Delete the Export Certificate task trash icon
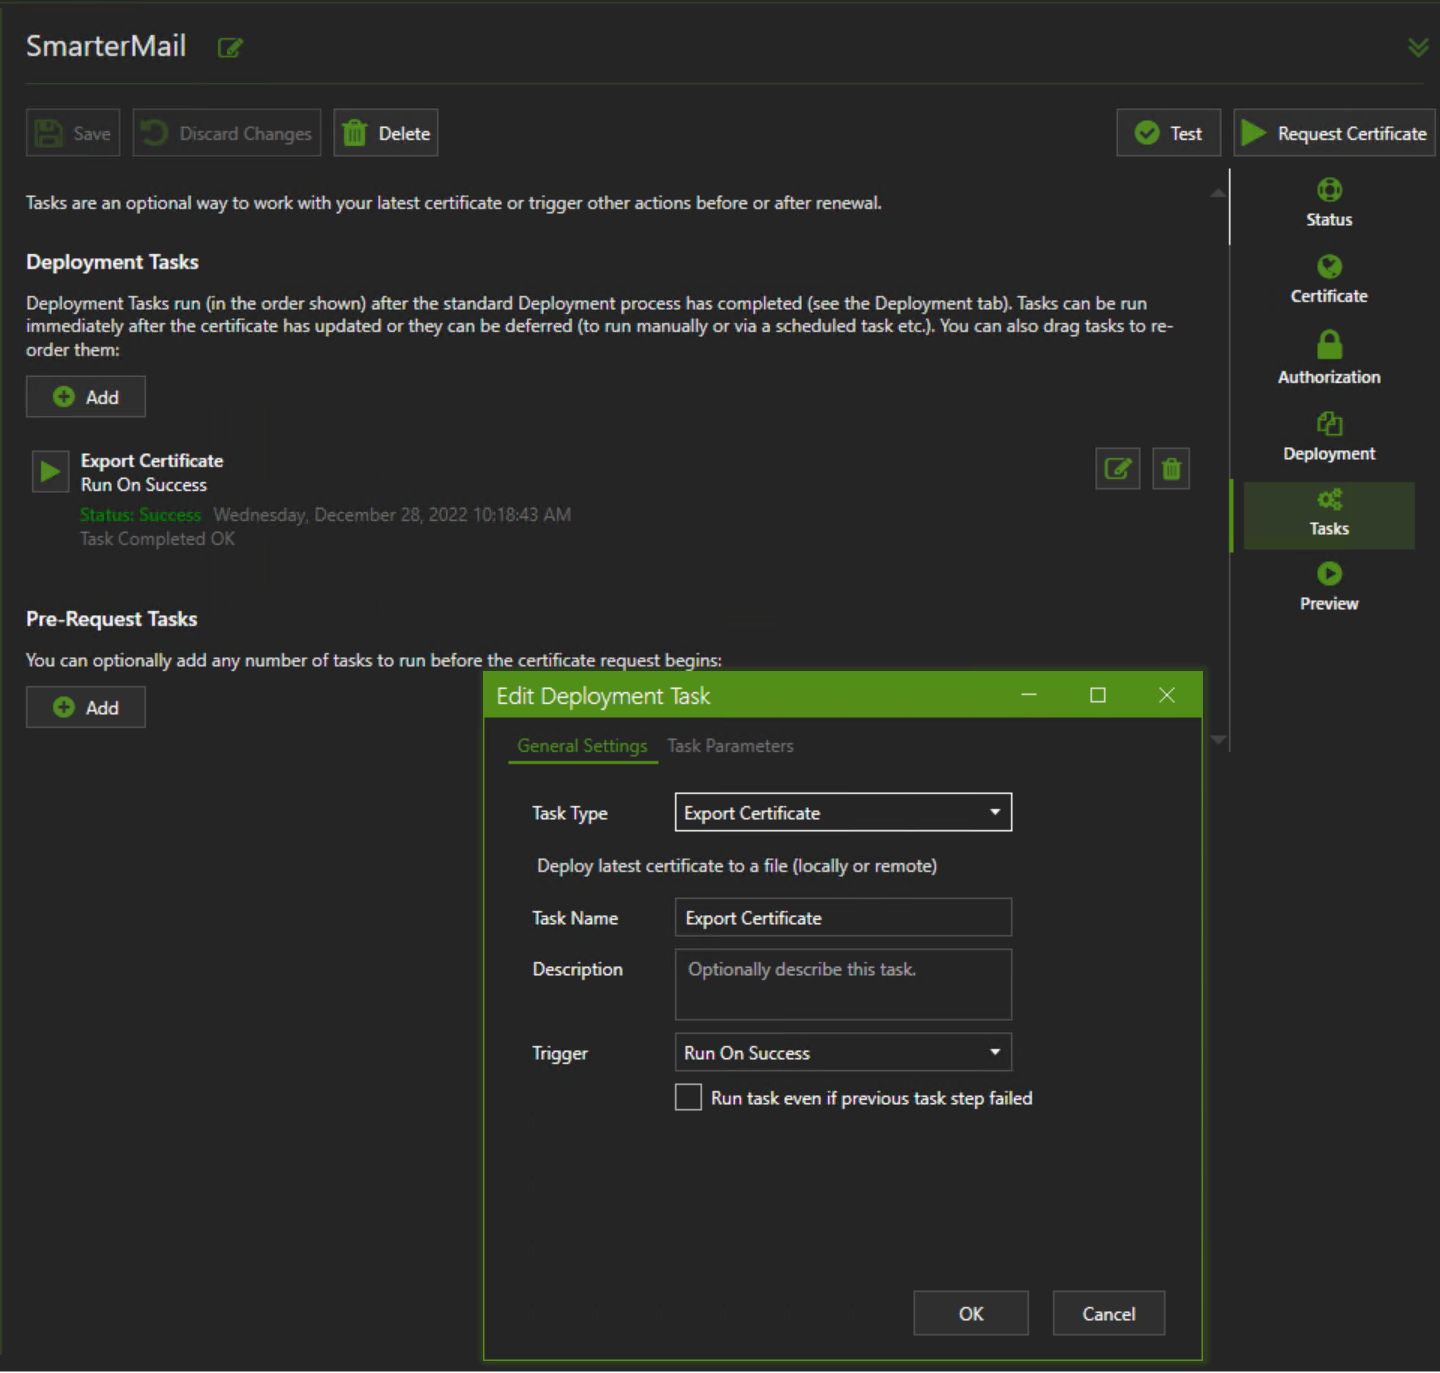The image size is (1440, 1373). (1171, 468)
